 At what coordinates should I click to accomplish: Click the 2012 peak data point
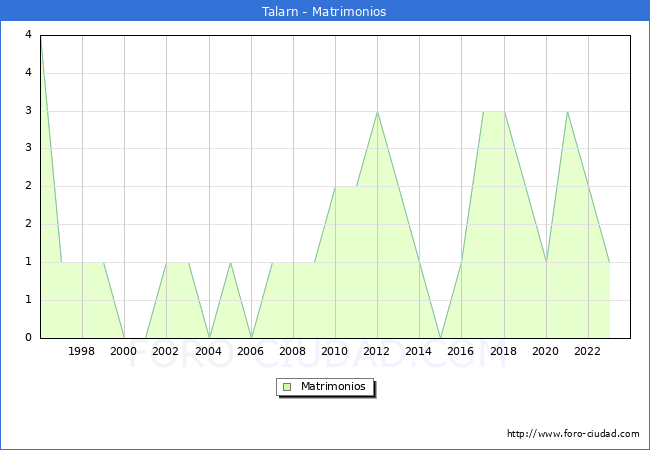pyautogui.click(x=378, y=112)
